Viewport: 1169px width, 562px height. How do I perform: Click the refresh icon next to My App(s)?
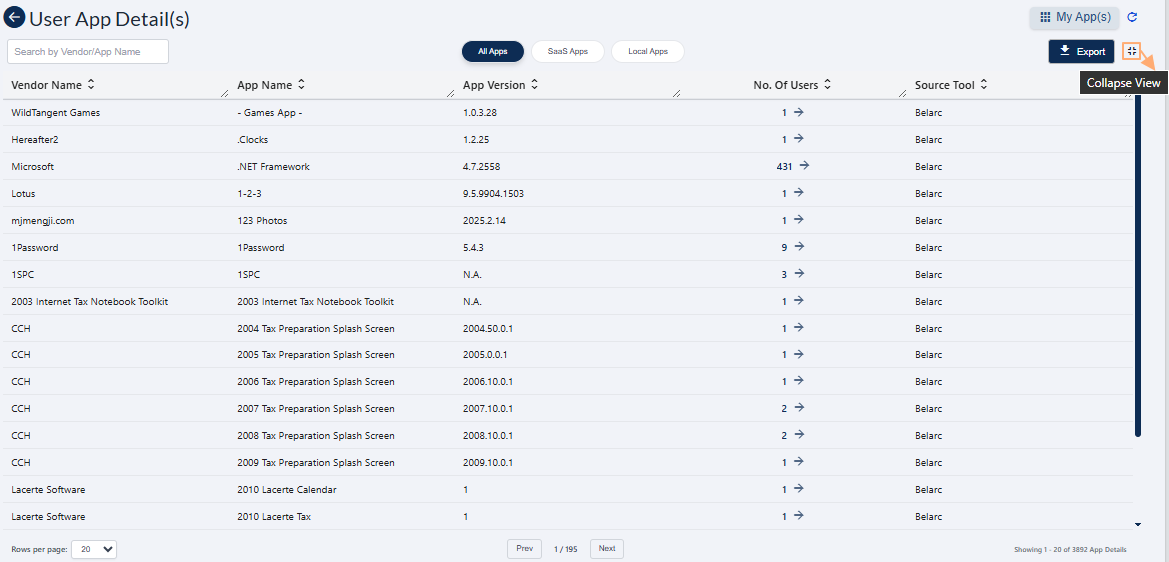pos(1132,17)
